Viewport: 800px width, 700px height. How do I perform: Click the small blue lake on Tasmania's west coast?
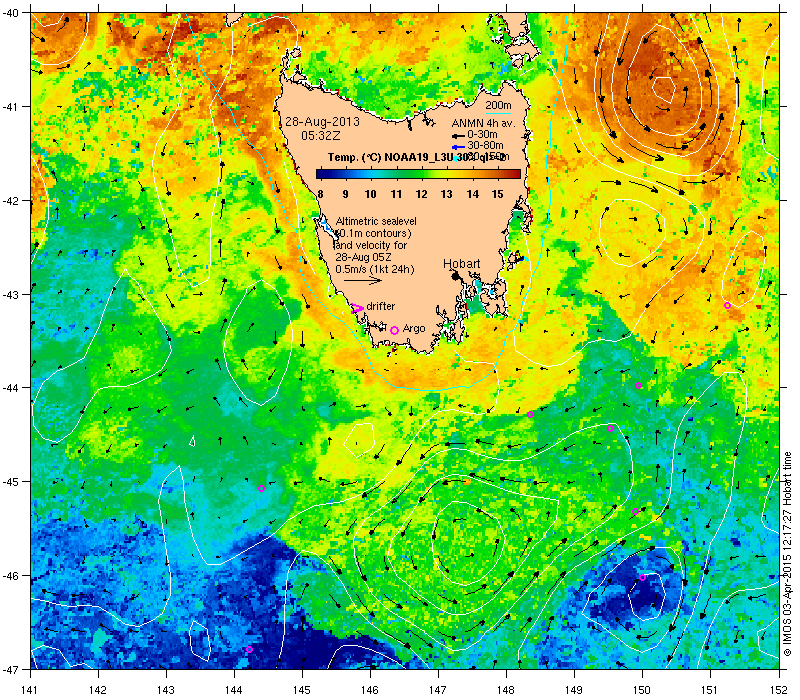click(x=327, y=226)
